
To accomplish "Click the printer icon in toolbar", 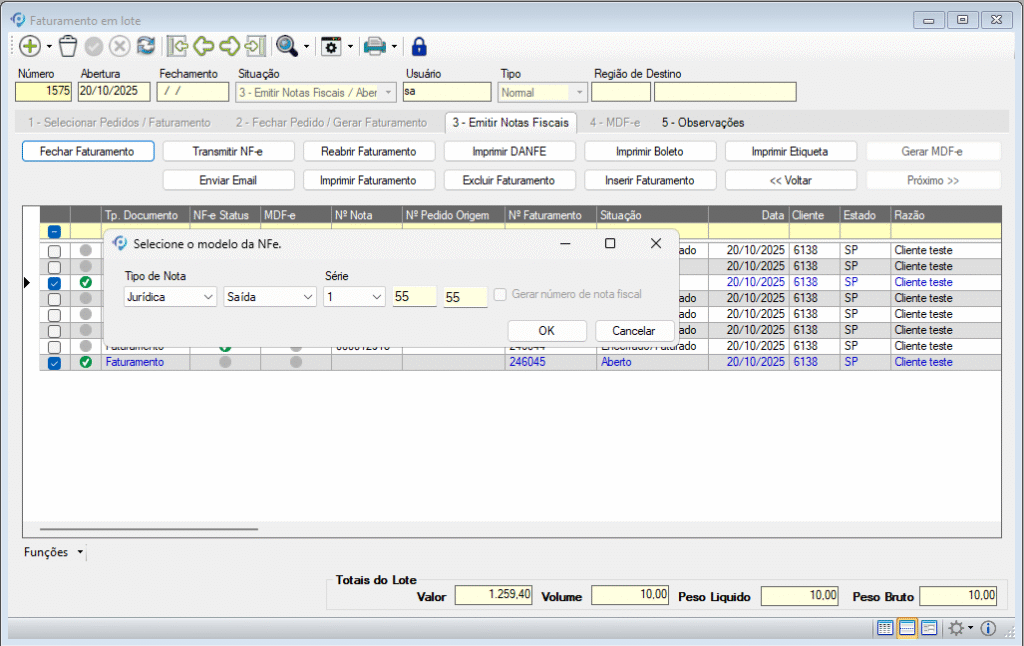I will [x=374, y=46].
